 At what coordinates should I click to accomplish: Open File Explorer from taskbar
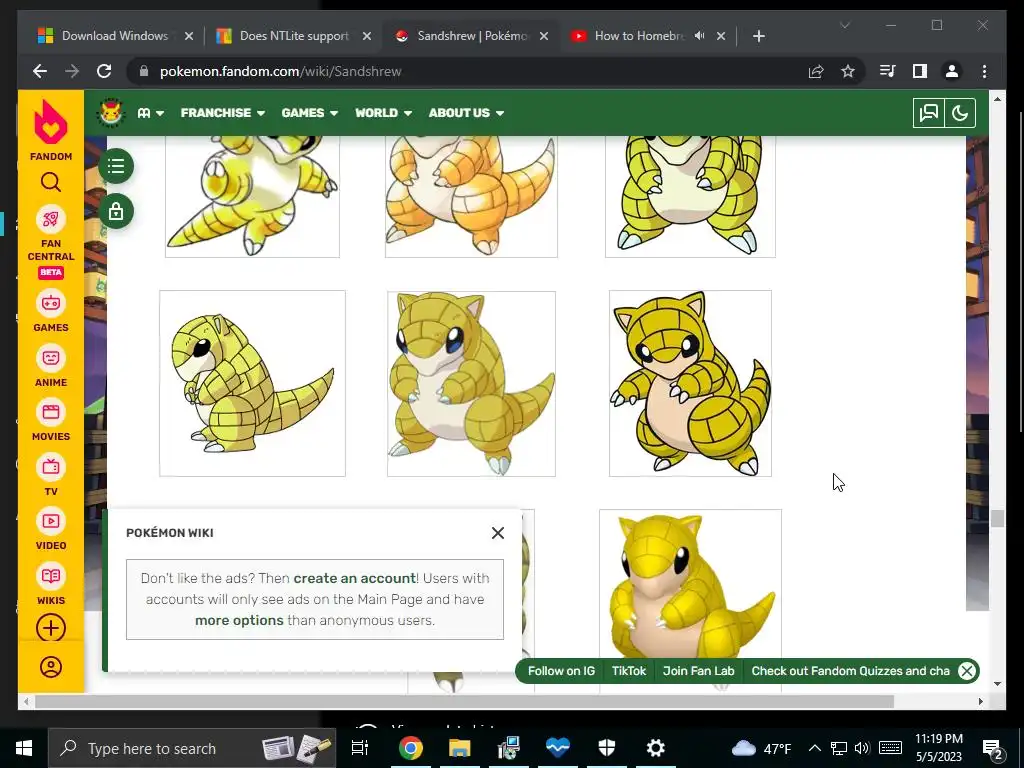tap(460, 748)
